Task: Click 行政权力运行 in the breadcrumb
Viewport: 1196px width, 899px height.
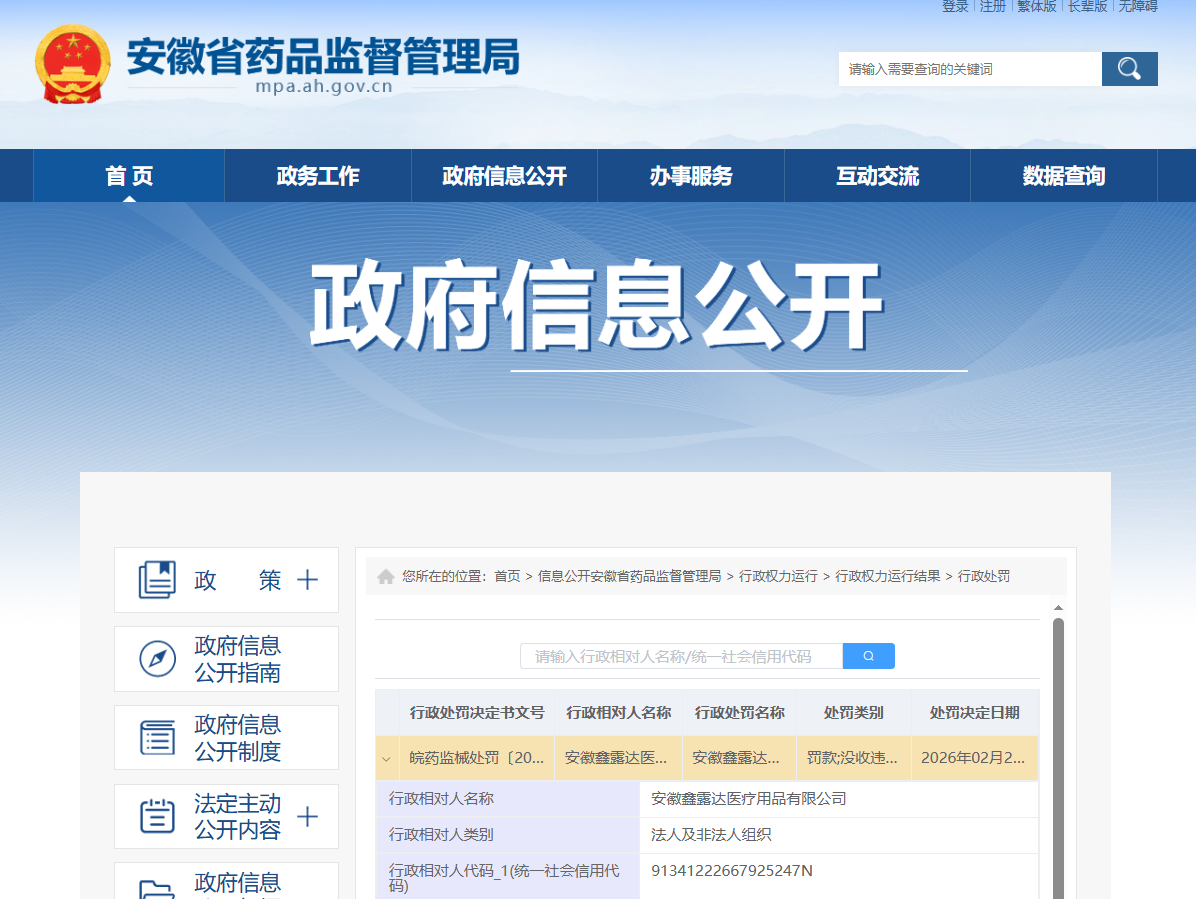Action: pyautogui.click(x=778, y=576)
